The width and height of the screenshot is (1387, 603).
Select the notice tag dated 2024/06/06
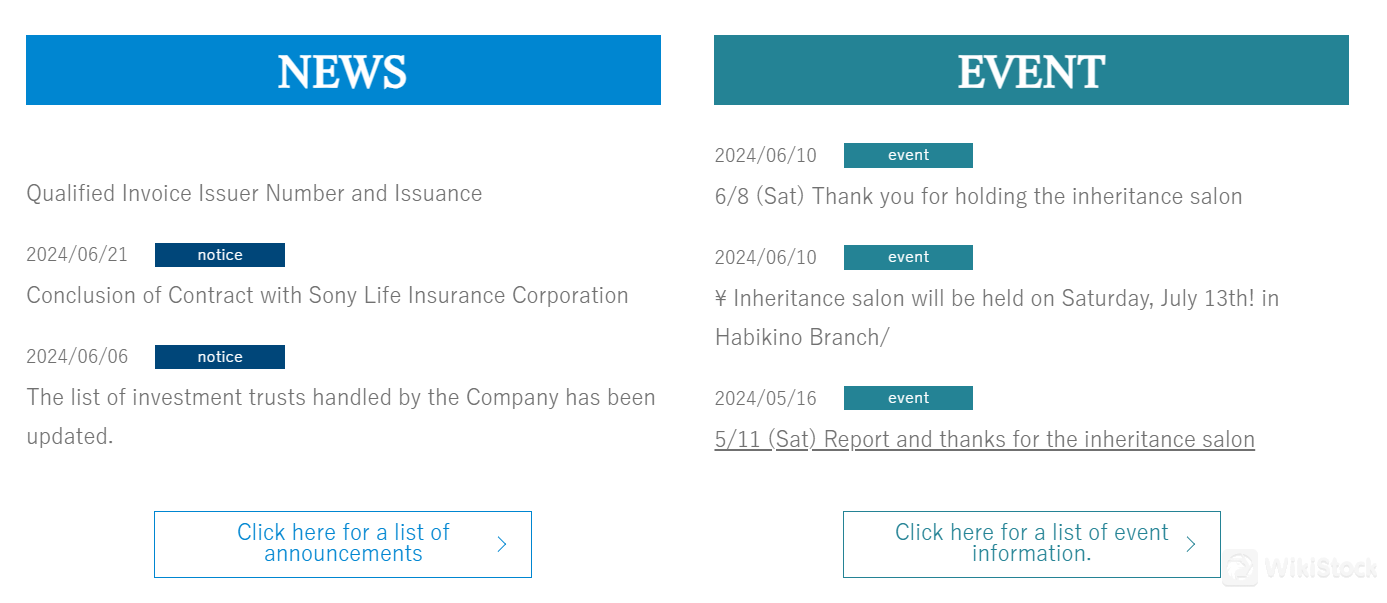click(x=220, y=357)
